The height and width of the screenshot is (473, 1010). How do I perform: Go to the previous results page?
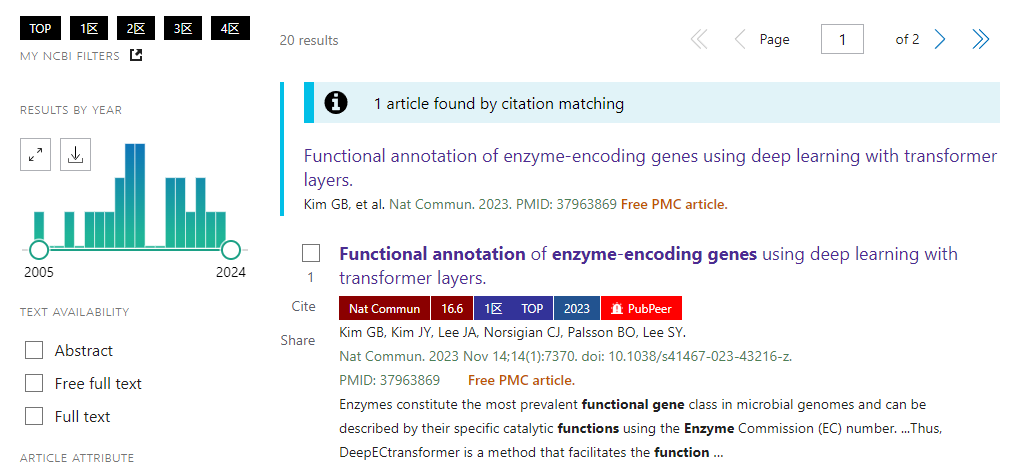pos(740,39)
